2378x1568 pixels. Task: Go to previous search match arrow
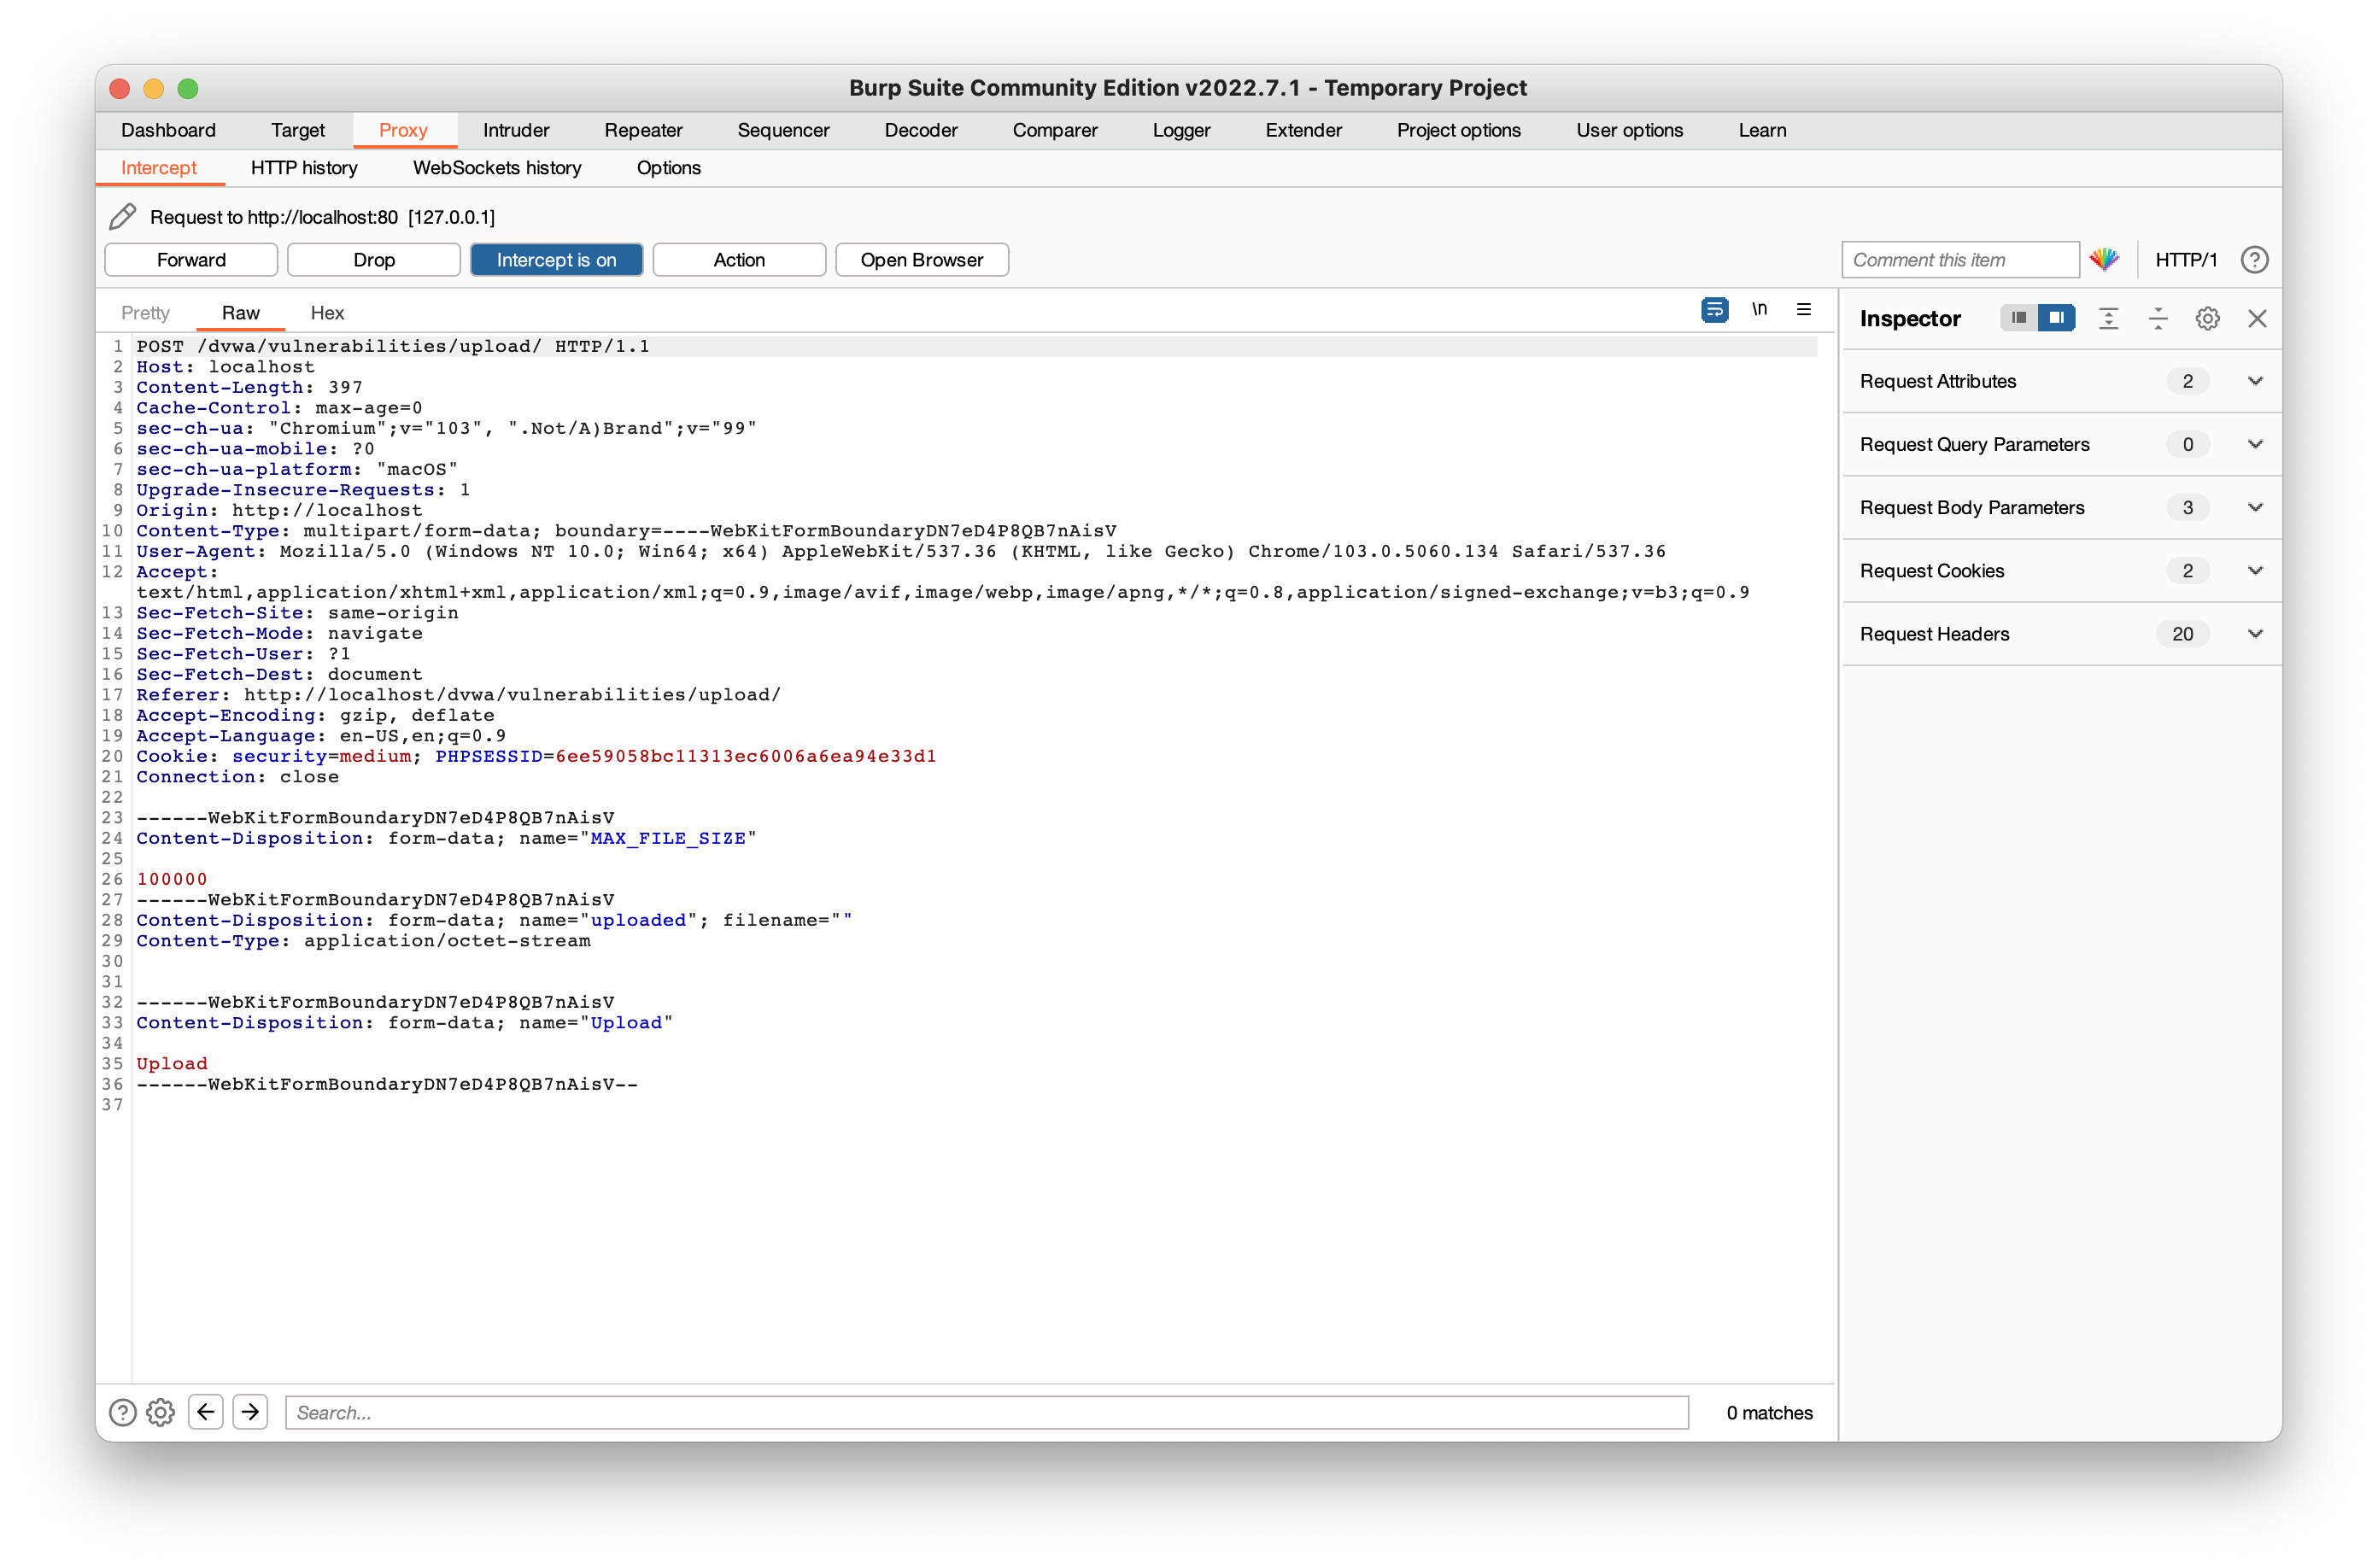click(206, 1411)
